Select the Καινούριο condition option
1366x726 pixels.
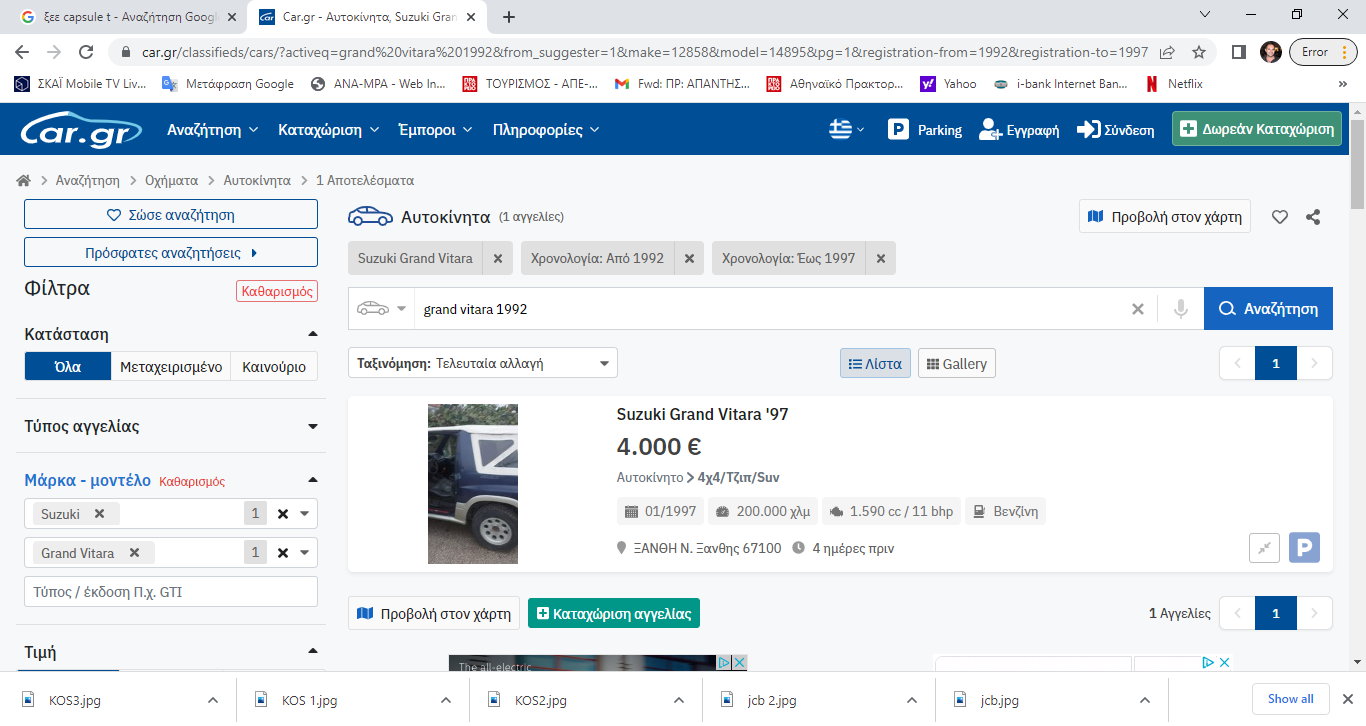pos(274,367)
